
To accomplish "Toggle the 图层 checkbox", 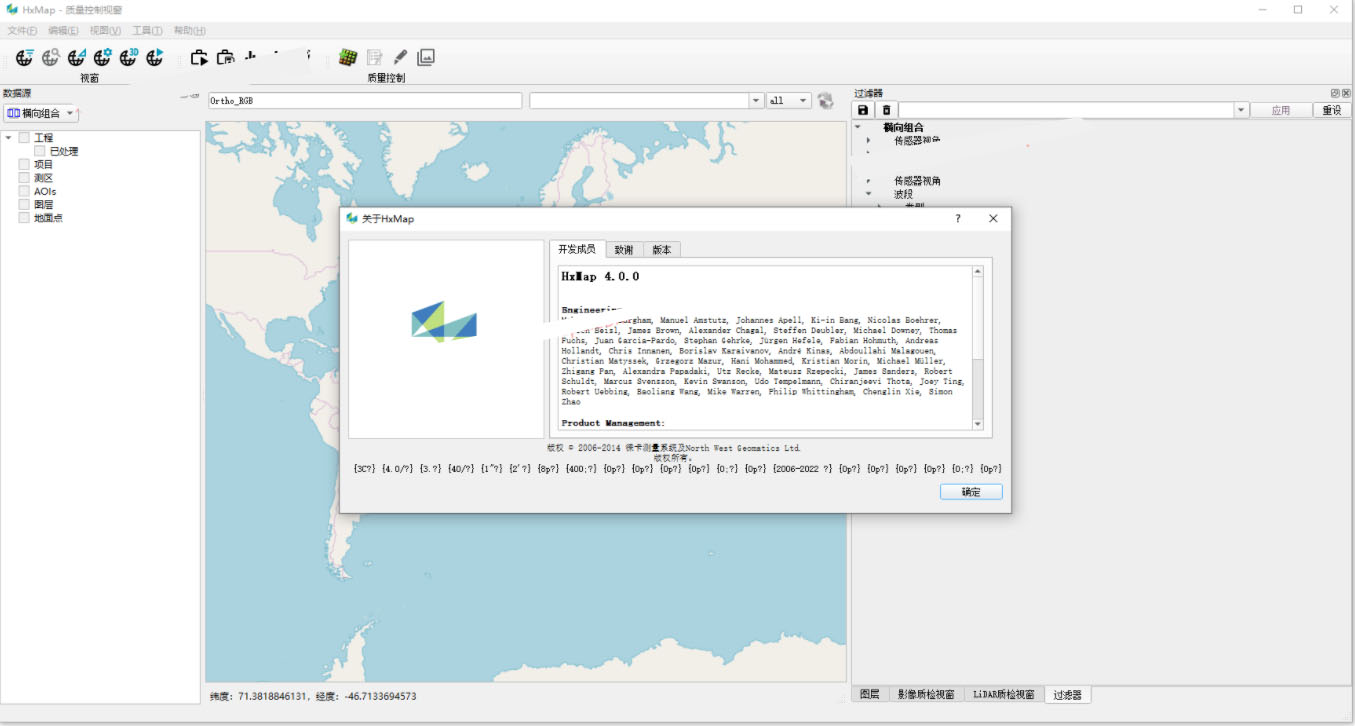I will tap(24, 204).
